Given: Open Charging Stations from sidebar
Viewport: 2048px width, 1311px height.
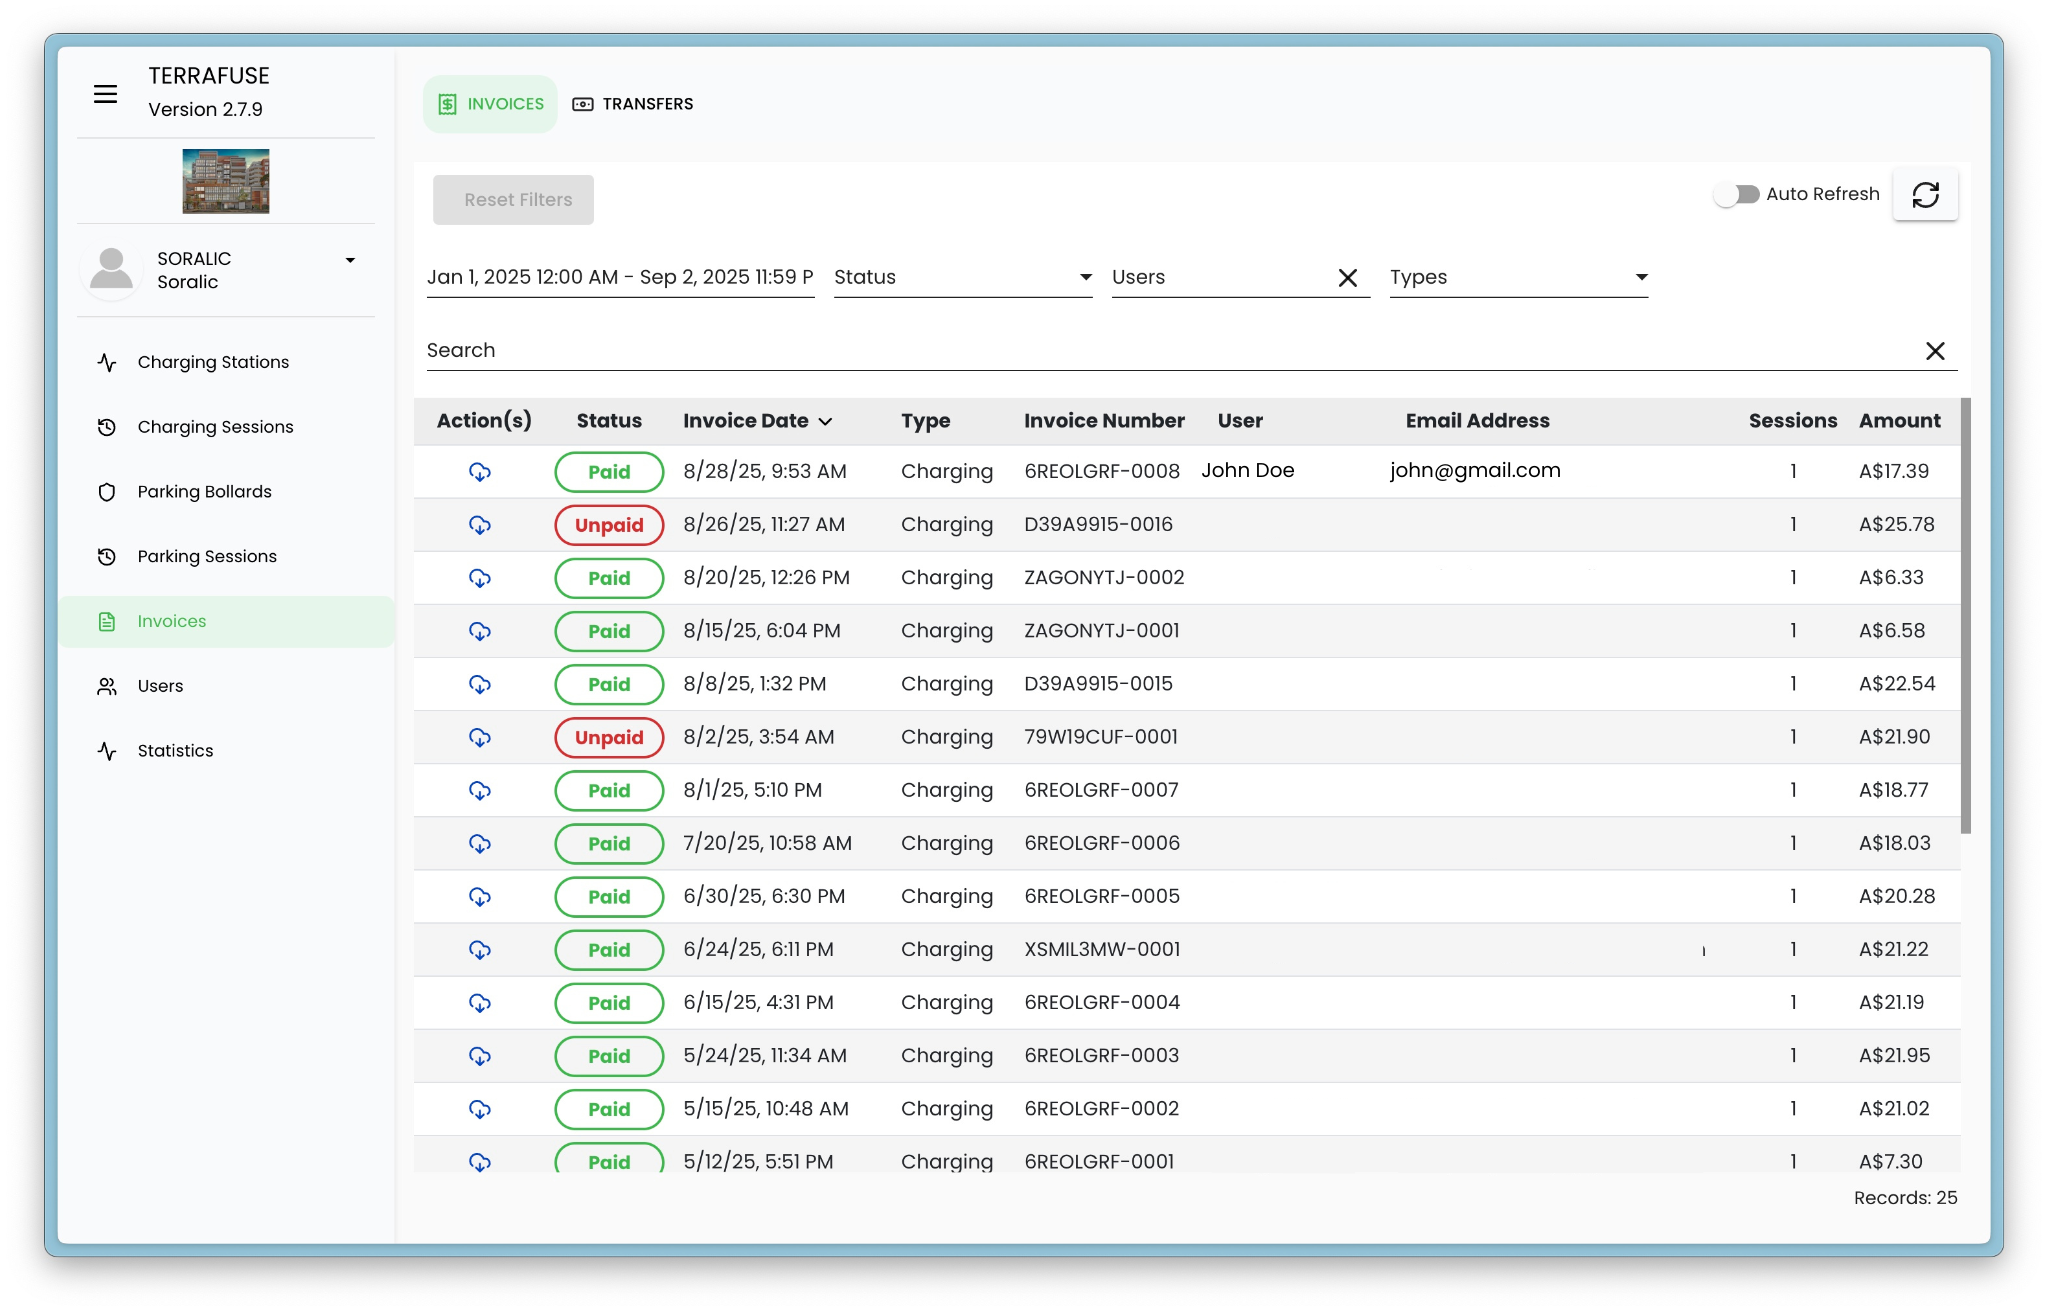Looking at the screenshot, I should pyautogui.click(x=213, y=362).
